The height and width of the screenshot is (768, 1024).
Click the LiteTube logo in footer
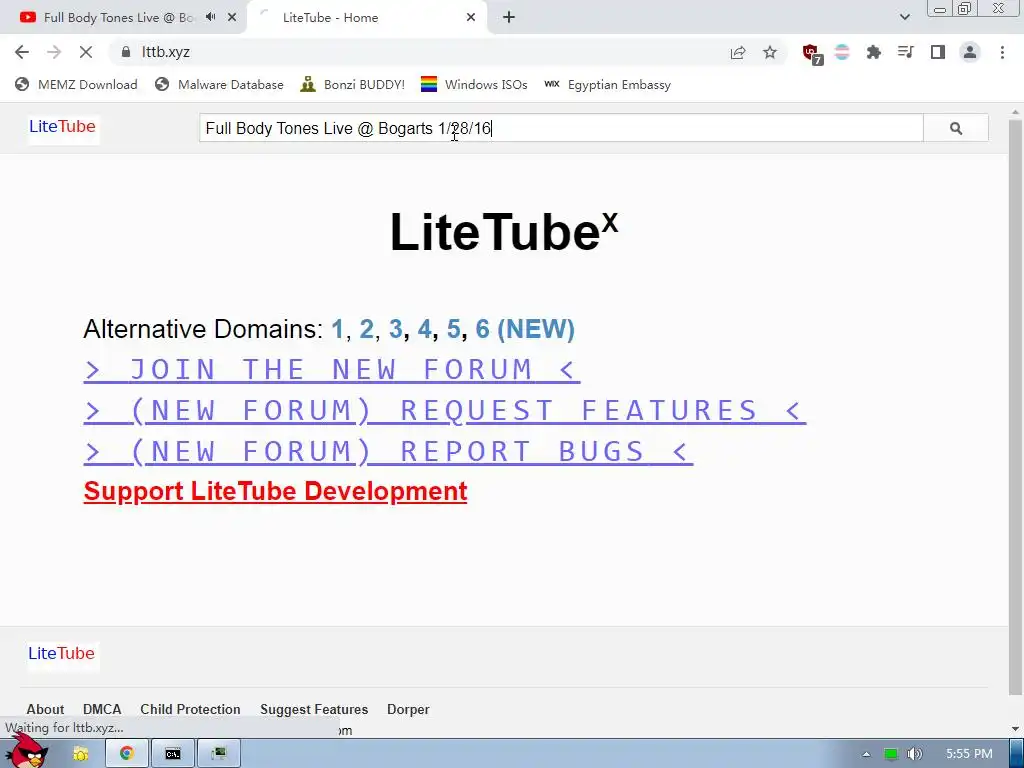(x=62, y=654)
